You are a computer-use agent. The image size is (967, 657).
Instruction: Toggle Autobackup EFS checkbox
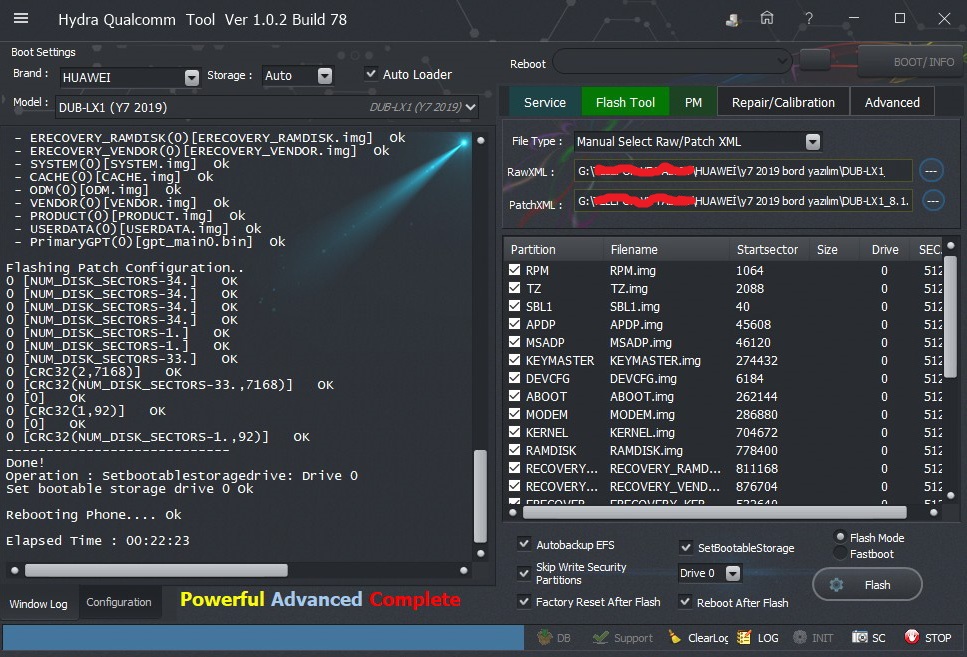tap(524, 543)
